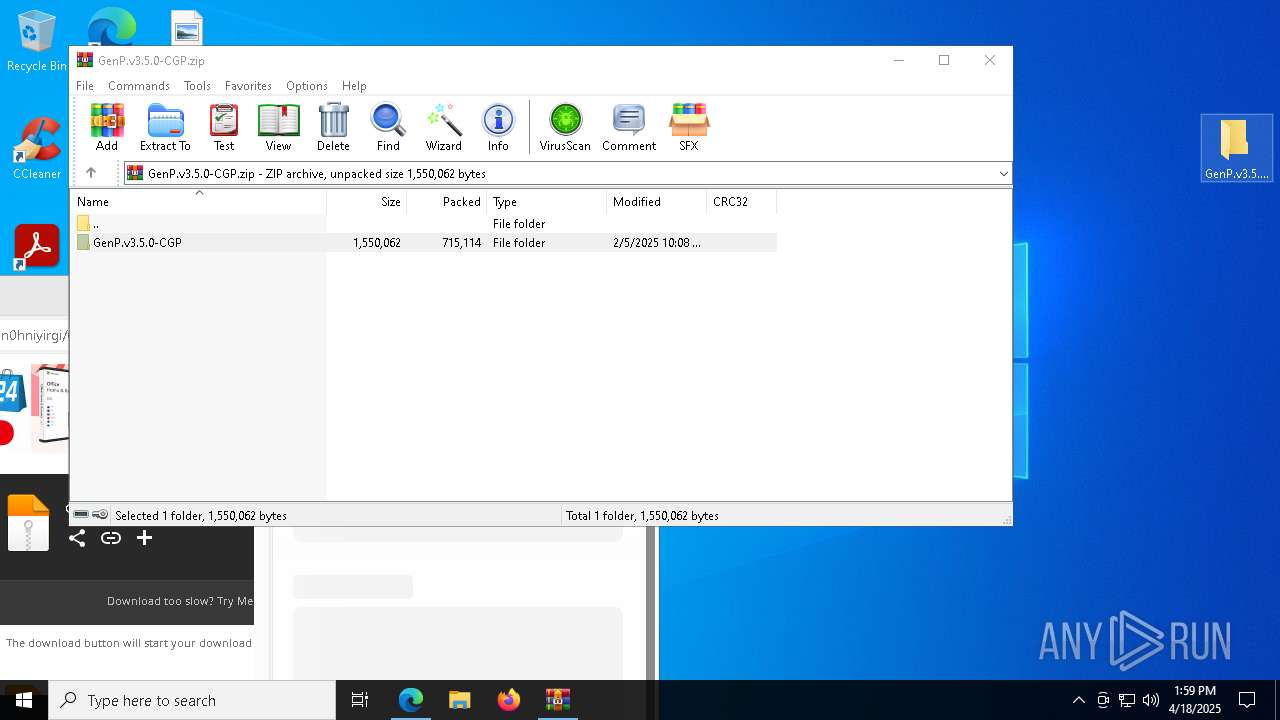
Task: Click WinRAR taskbar button
Action: pos(558,700)
